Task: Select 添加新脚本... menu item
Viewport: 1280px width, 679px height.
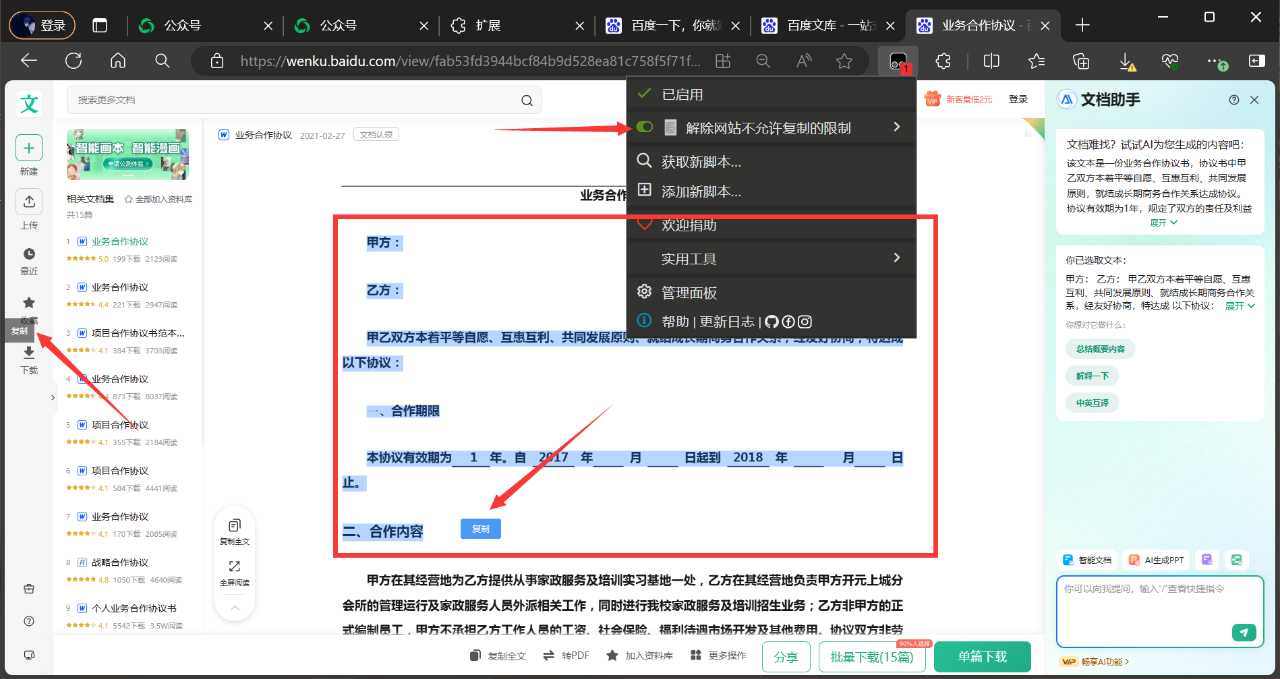Action: click(x=771, y=191)
